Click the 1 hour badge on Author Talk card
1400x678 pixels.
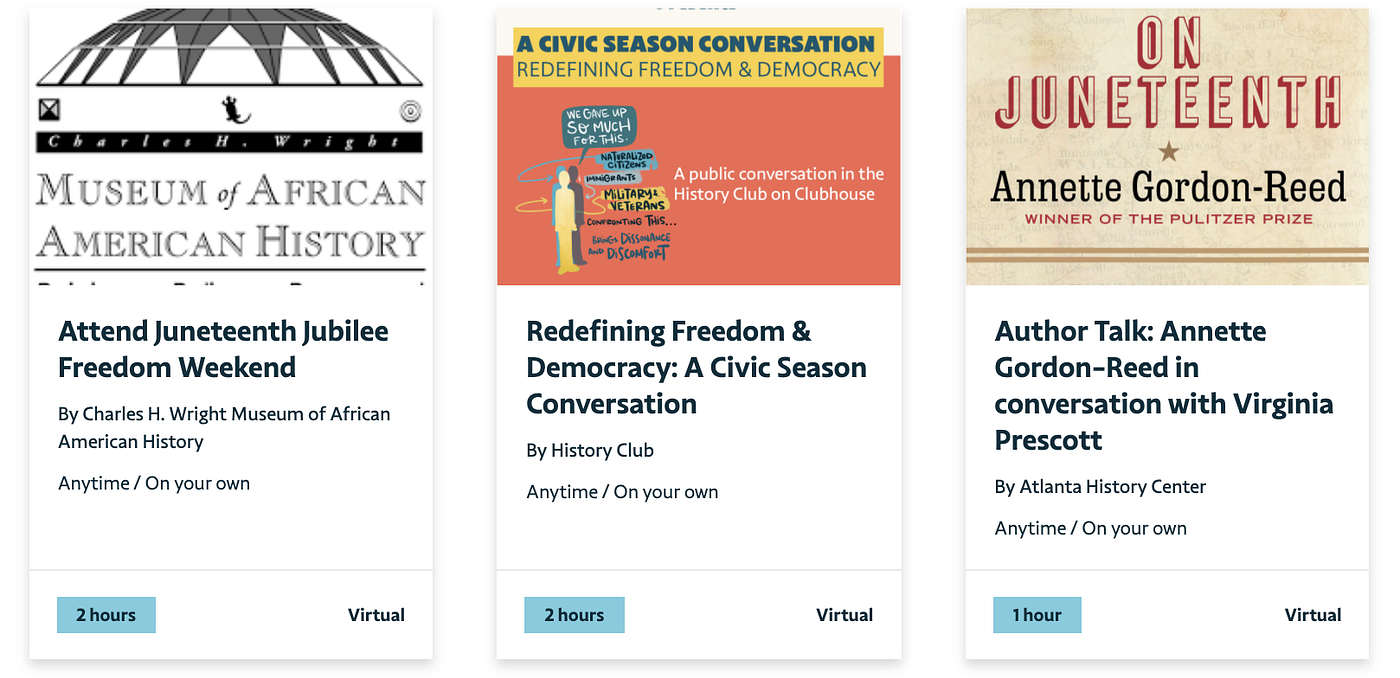(x=1037, y=615)
